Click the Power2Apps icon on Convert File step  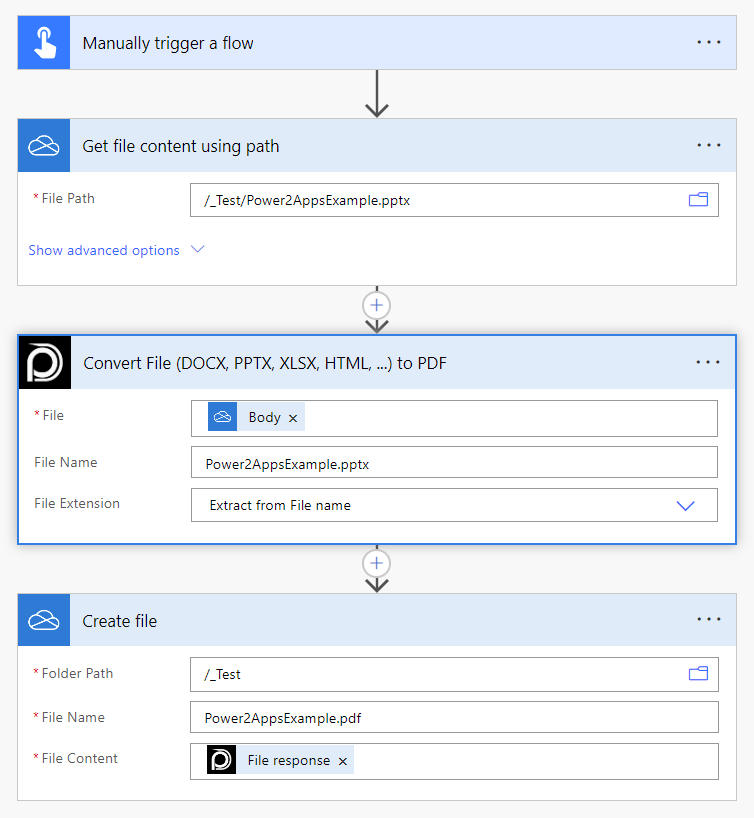pos(45,362)
